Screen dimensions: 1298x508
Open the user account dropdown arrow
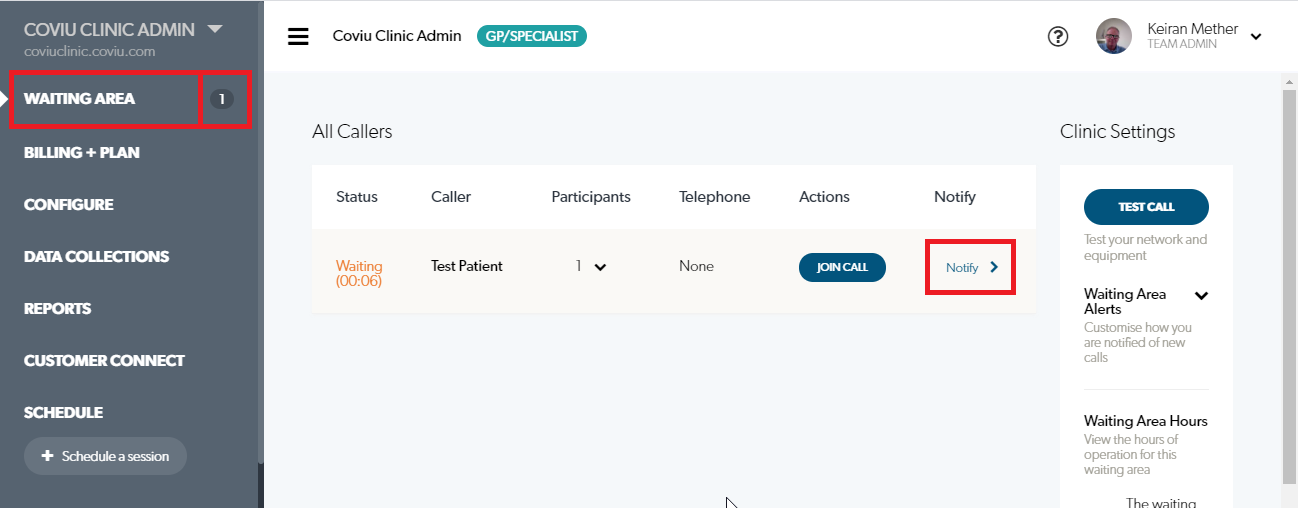tap(1256, 37)
